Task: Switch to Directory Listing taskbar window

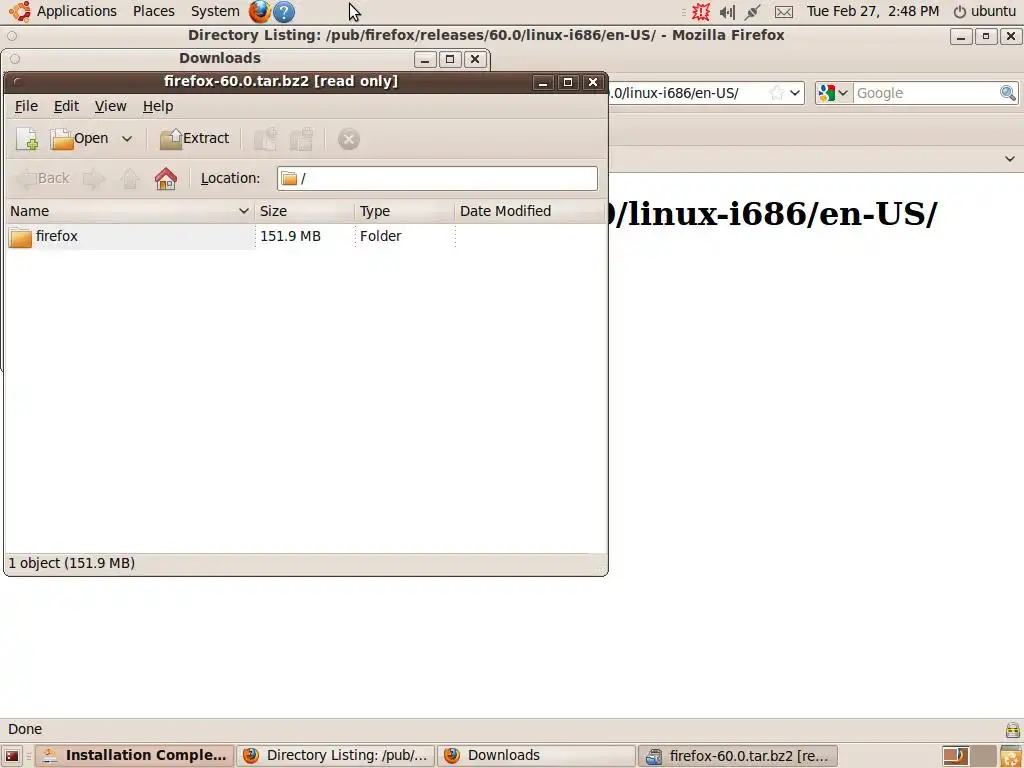Action: [x=335, y=756]
